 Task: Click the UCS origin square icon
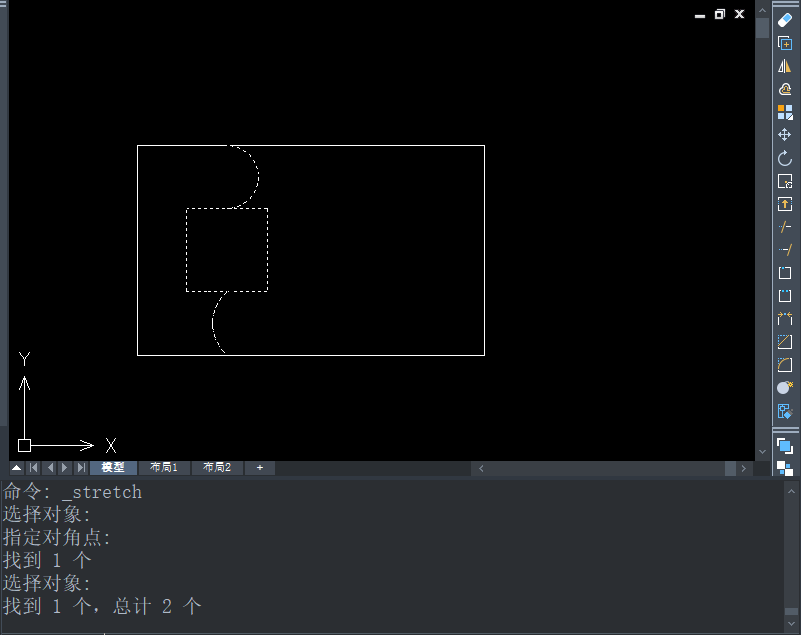[x=25, y=445]
